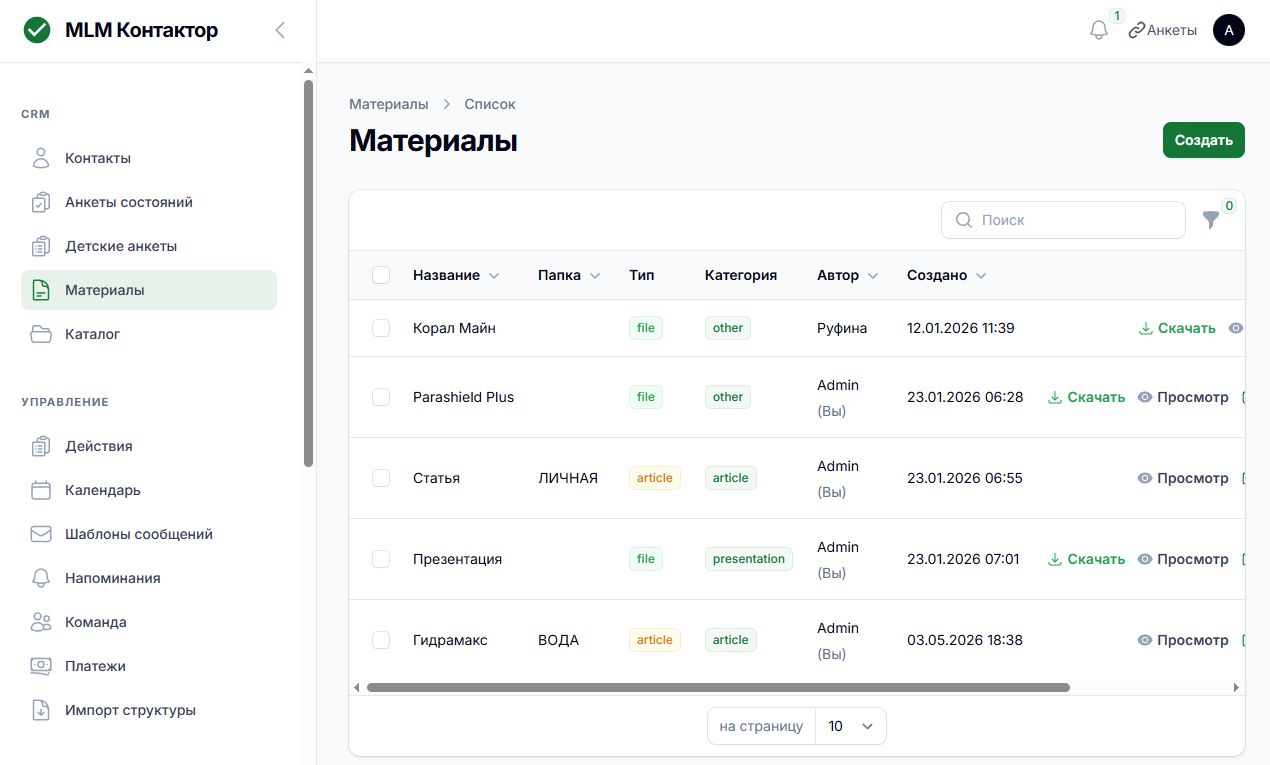Click the table's horizontal scrollbar thumb

coord(718,687)
